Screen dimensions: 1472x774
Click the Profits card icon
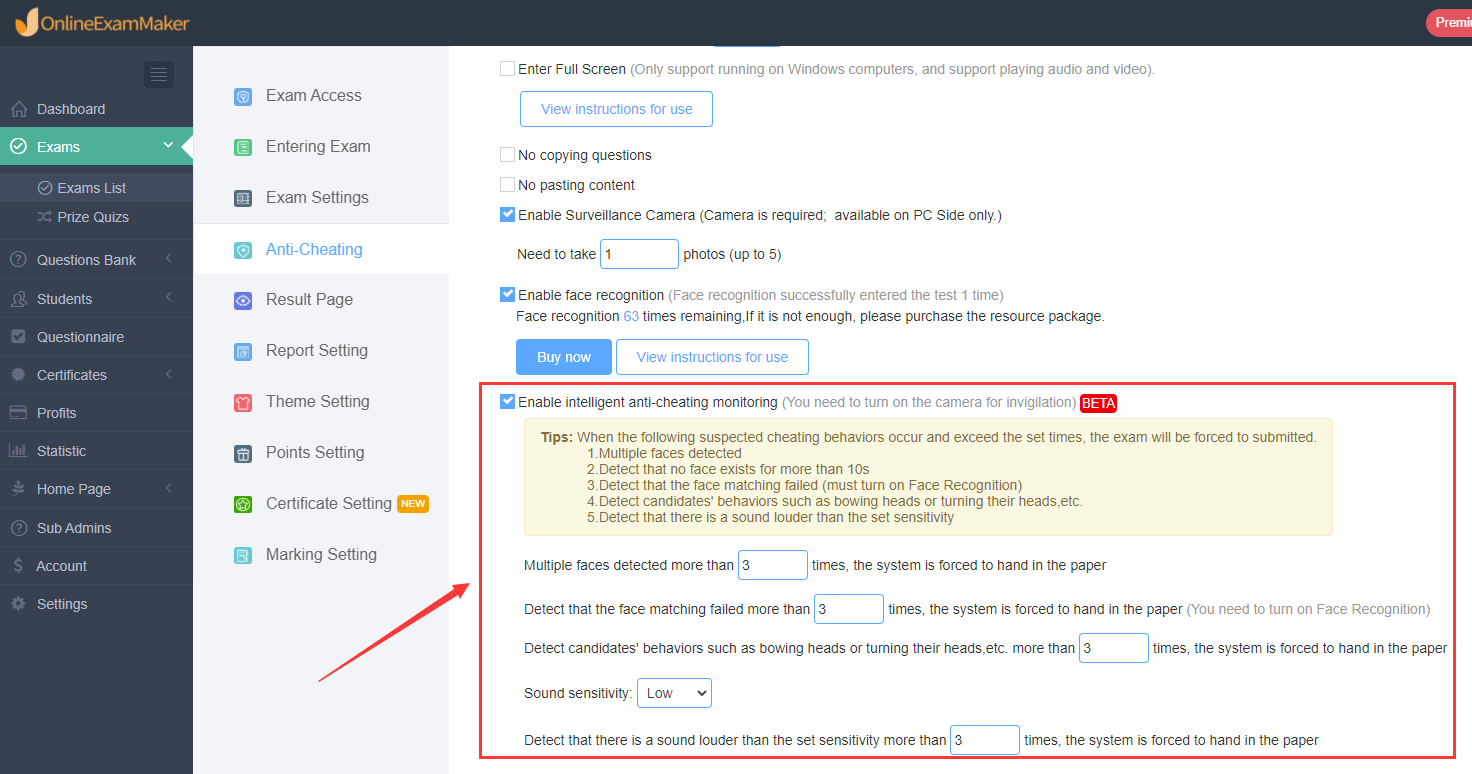point(18,413)
